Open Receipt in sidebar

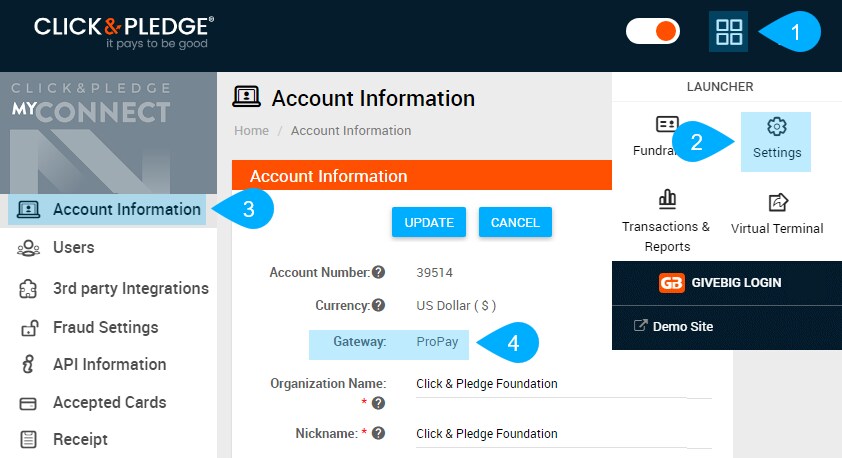tap(80, 439)
